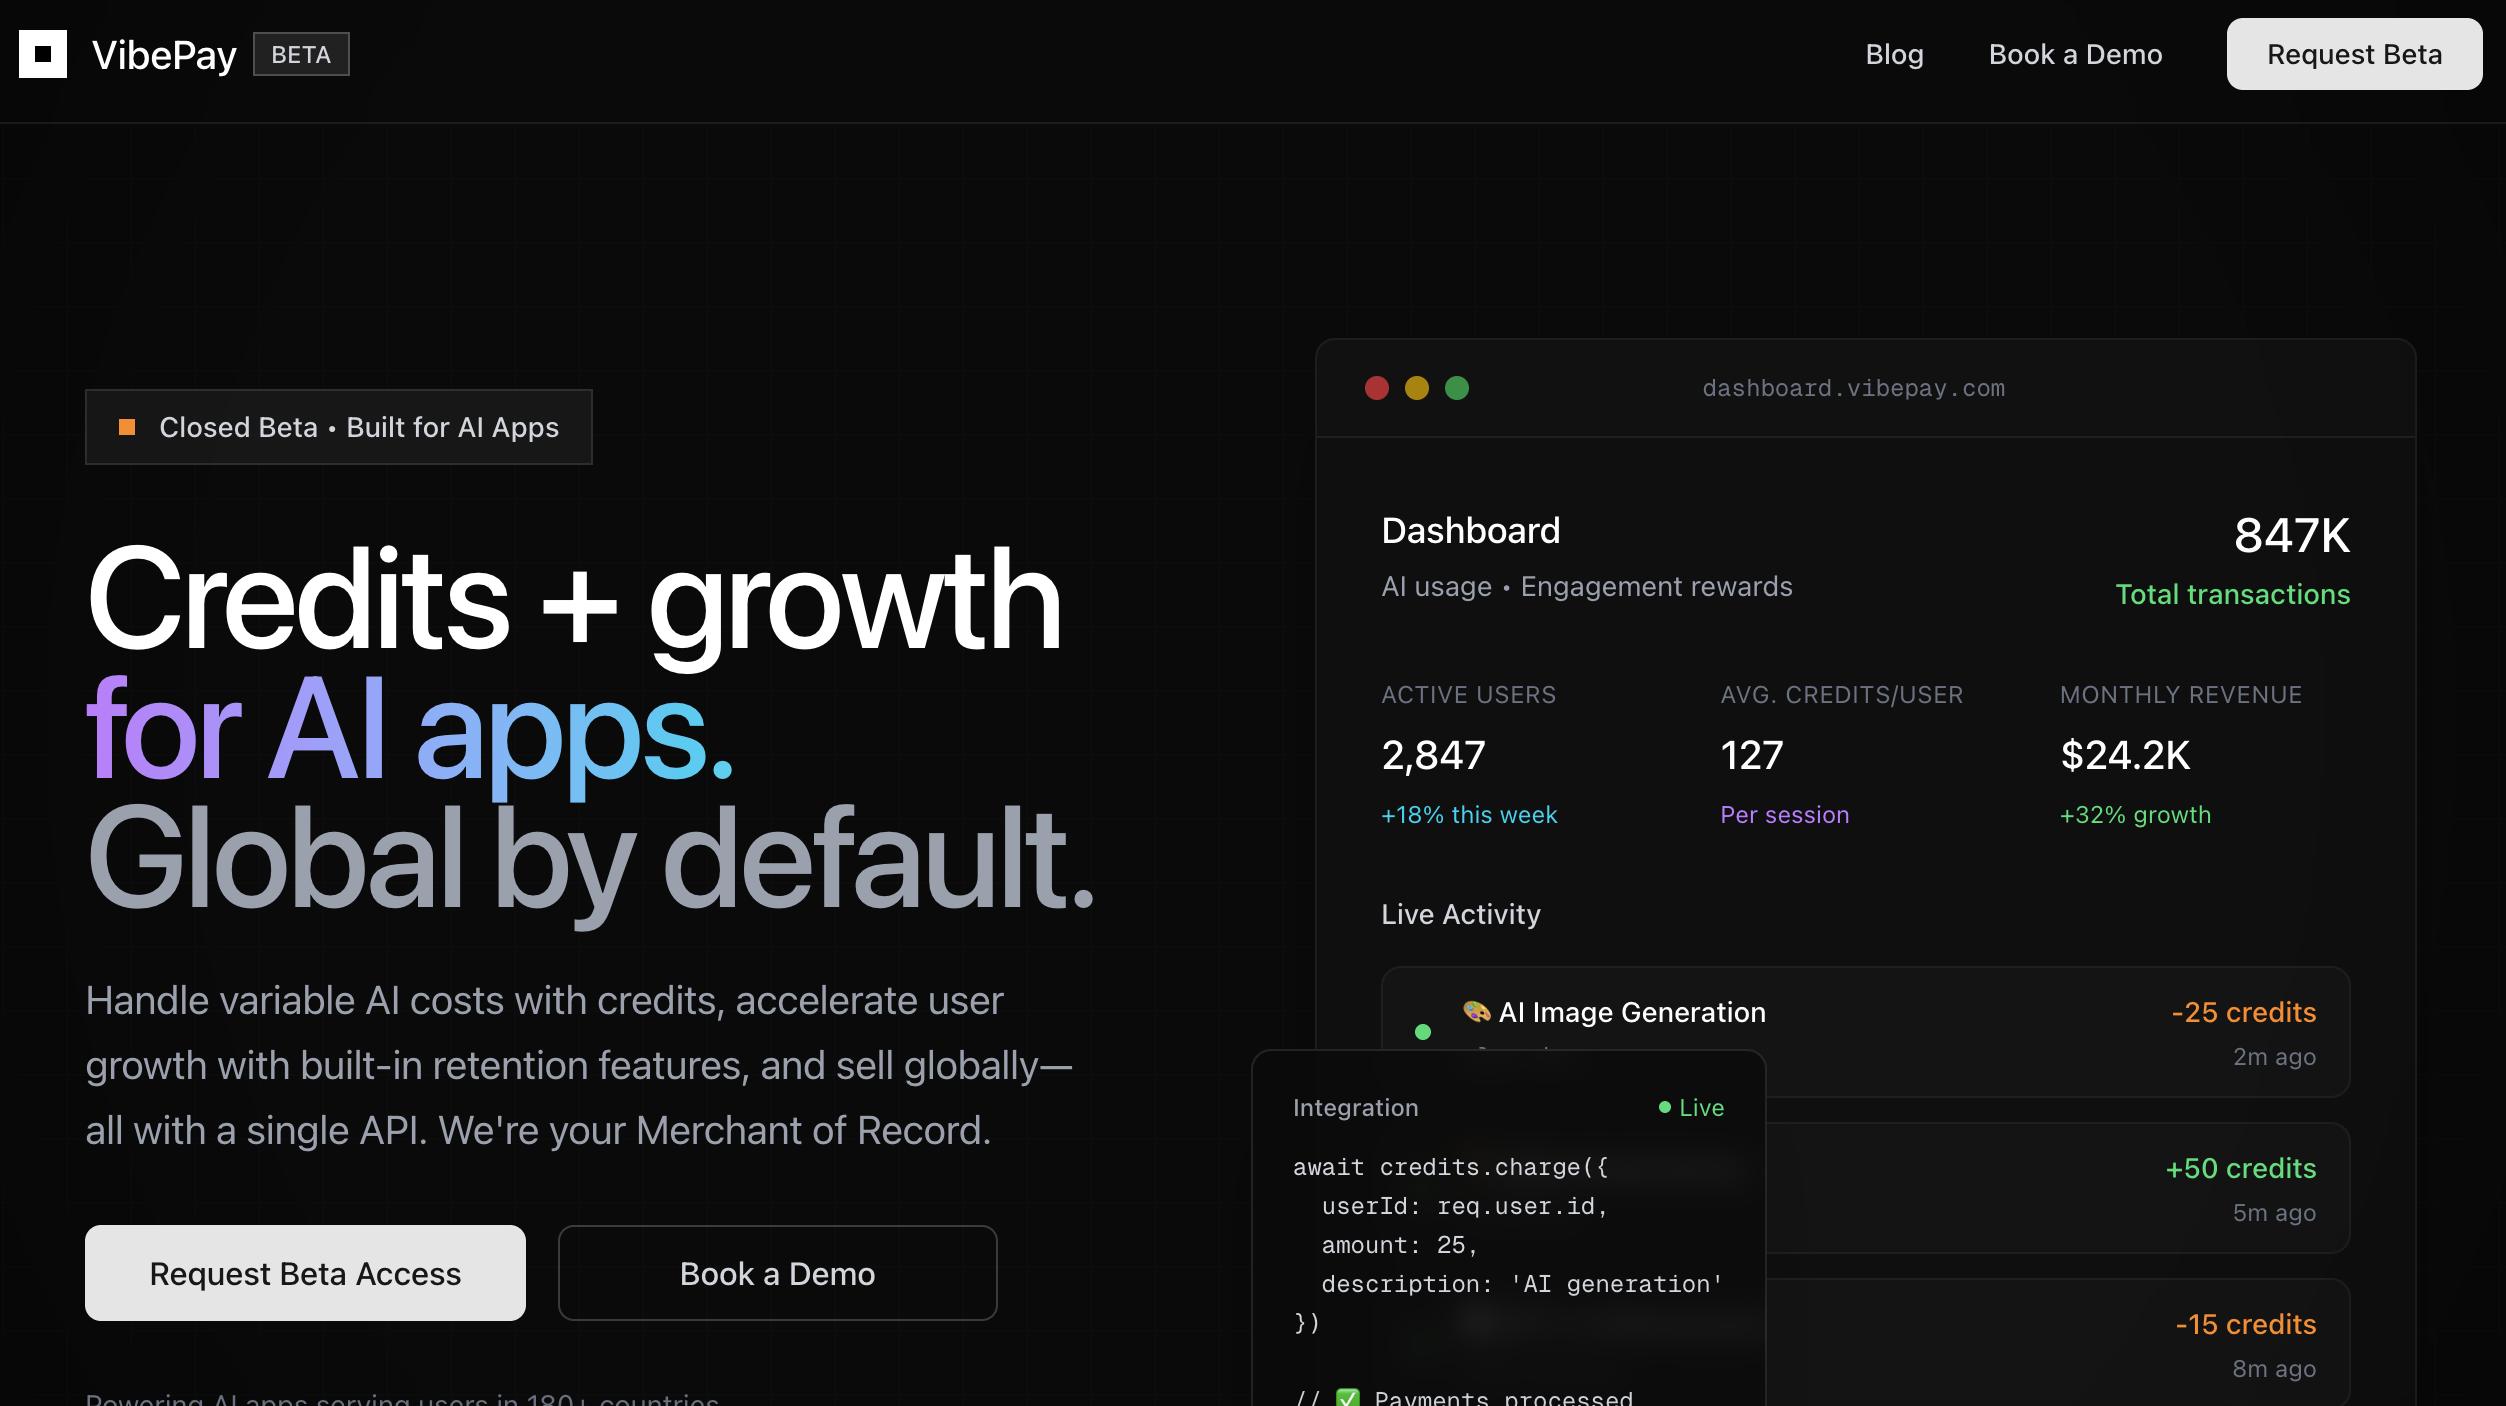Click the VibePay square logo icon
The image size is (2506, 1406).
(x=43, y=54)
